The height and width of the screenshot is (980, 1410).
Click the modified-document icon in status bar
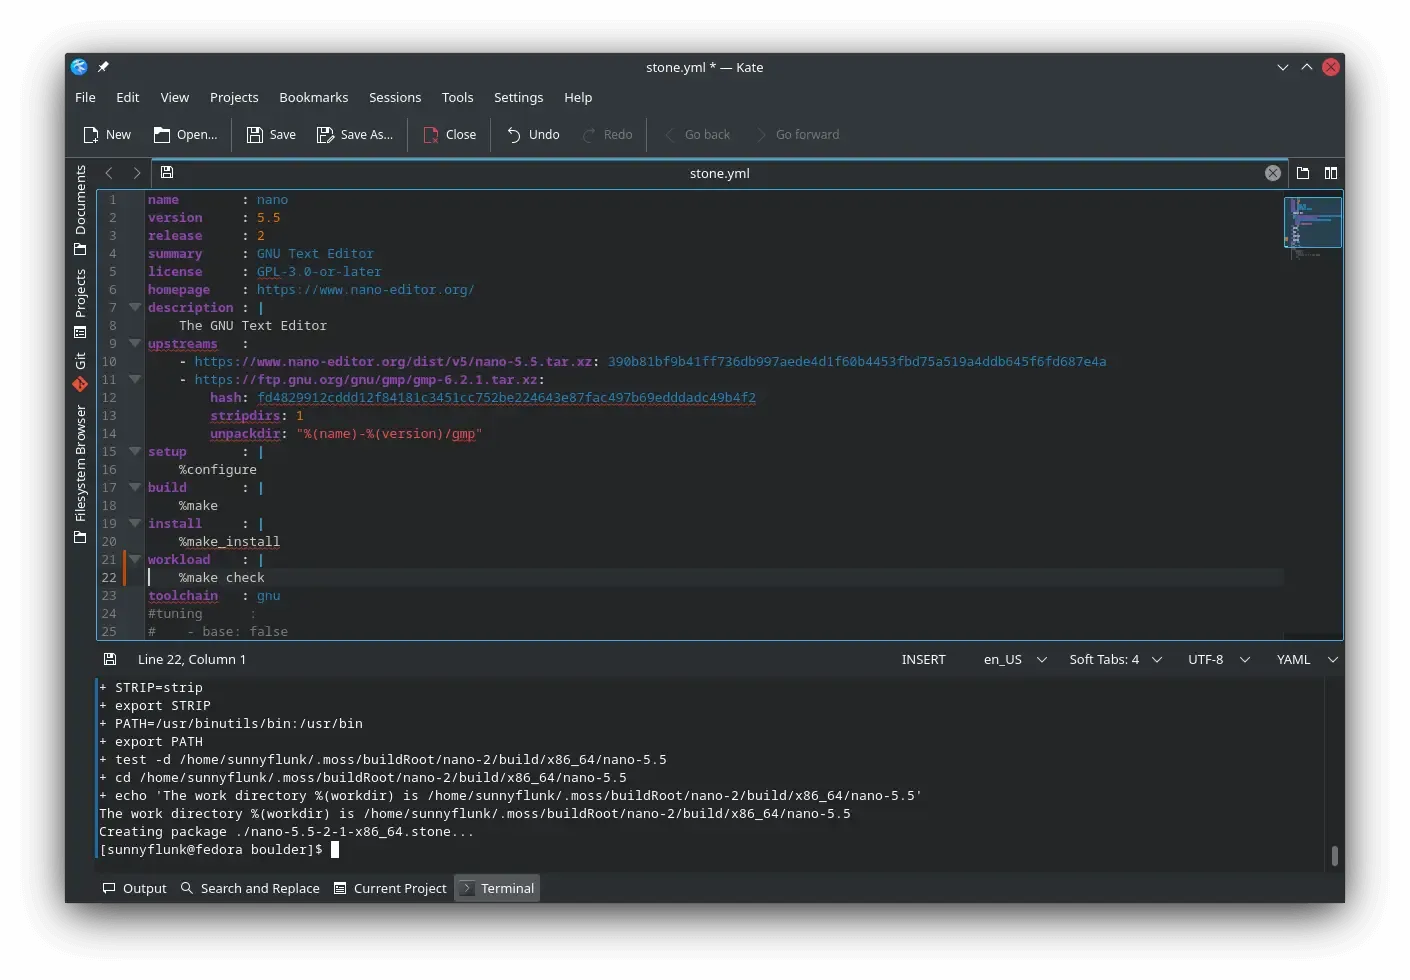(110, 660)
